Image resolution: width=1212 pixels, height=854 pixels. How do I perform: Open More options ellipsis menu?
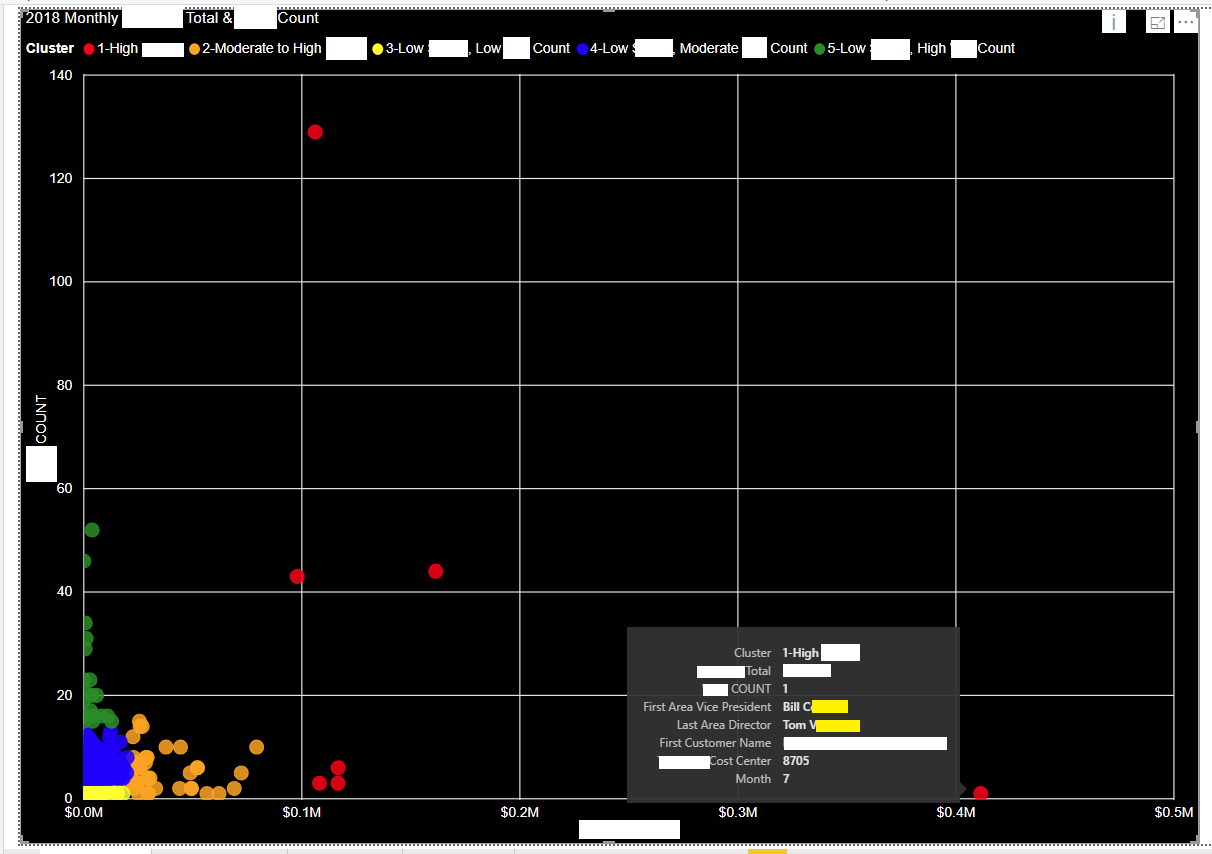point(1186,22)
